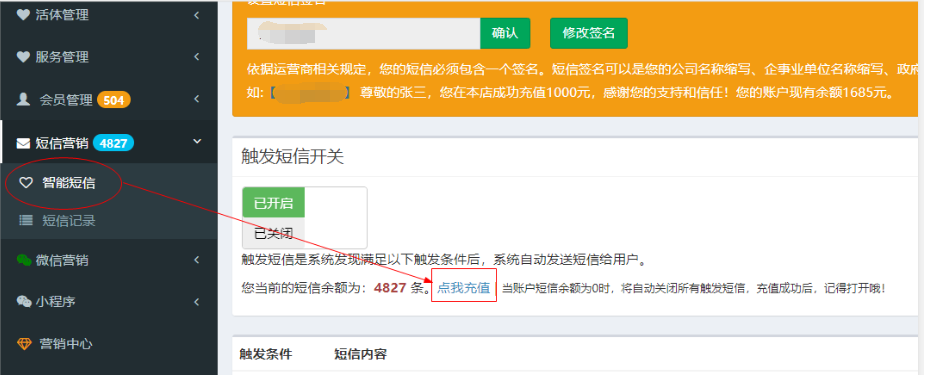
Task: Click the 触发短信开关 heading
Action: point(293,157)
